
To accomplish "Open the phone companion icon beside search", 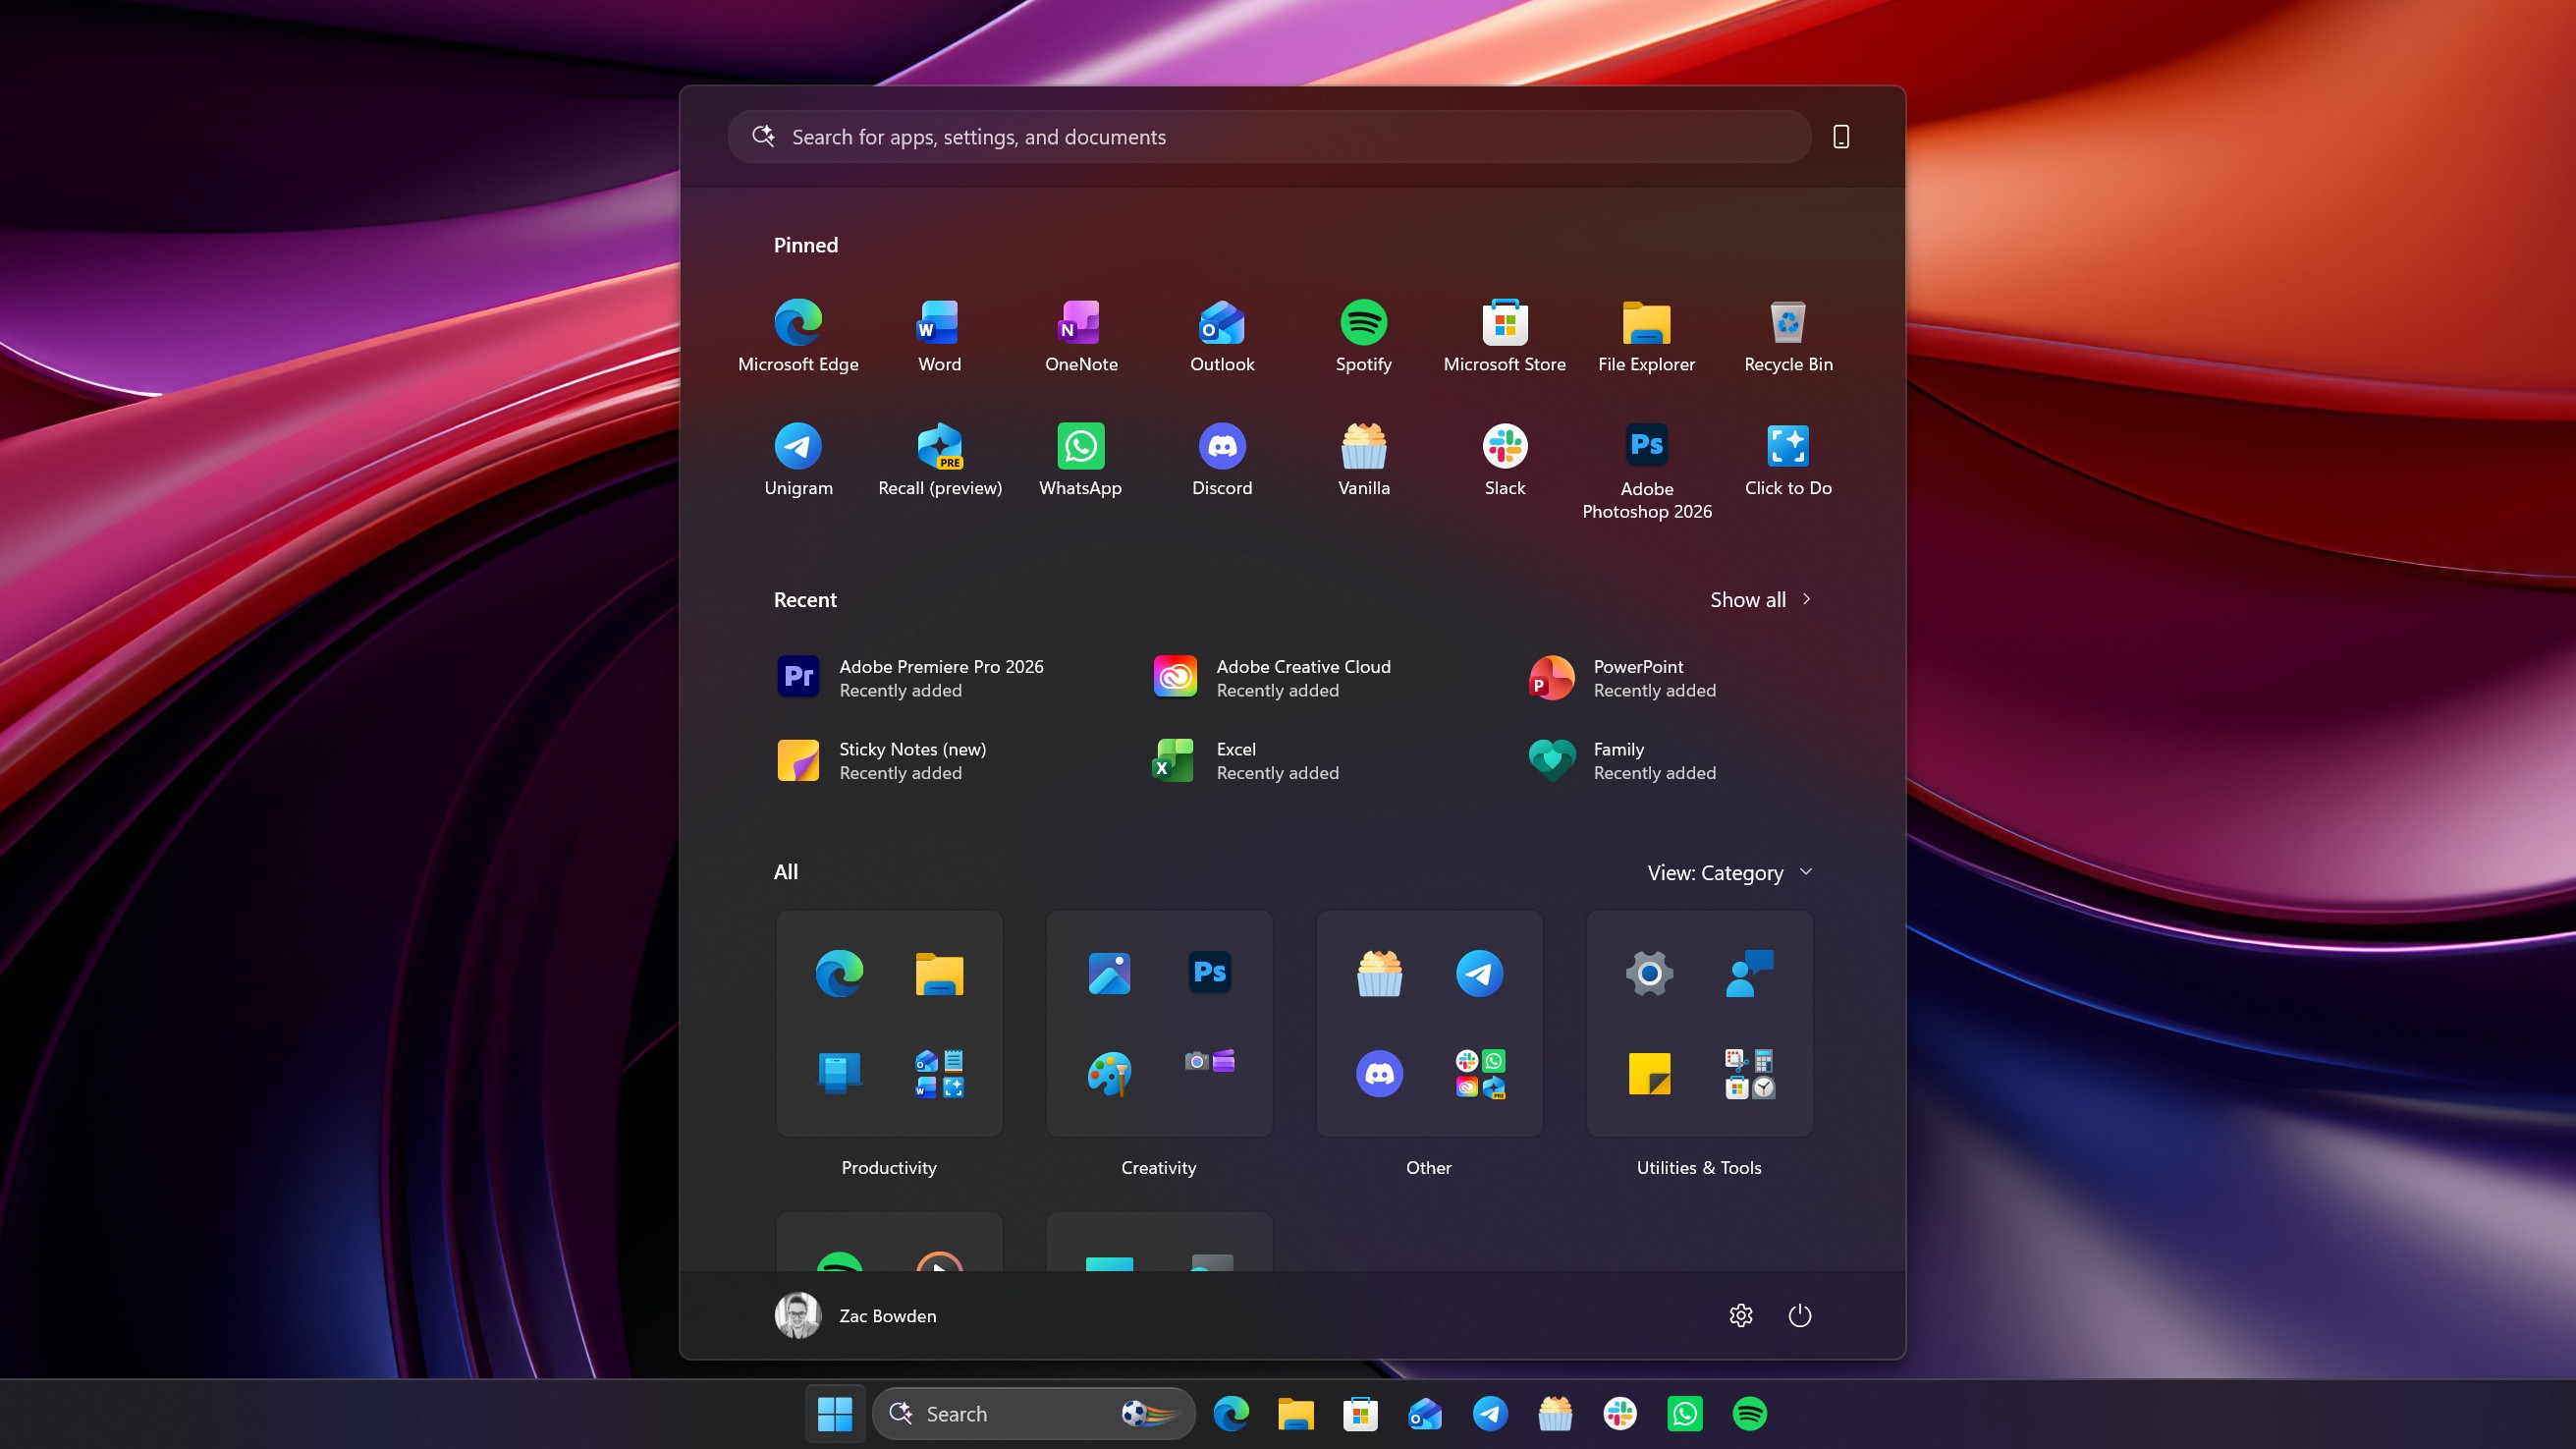I will [1840, 137].
